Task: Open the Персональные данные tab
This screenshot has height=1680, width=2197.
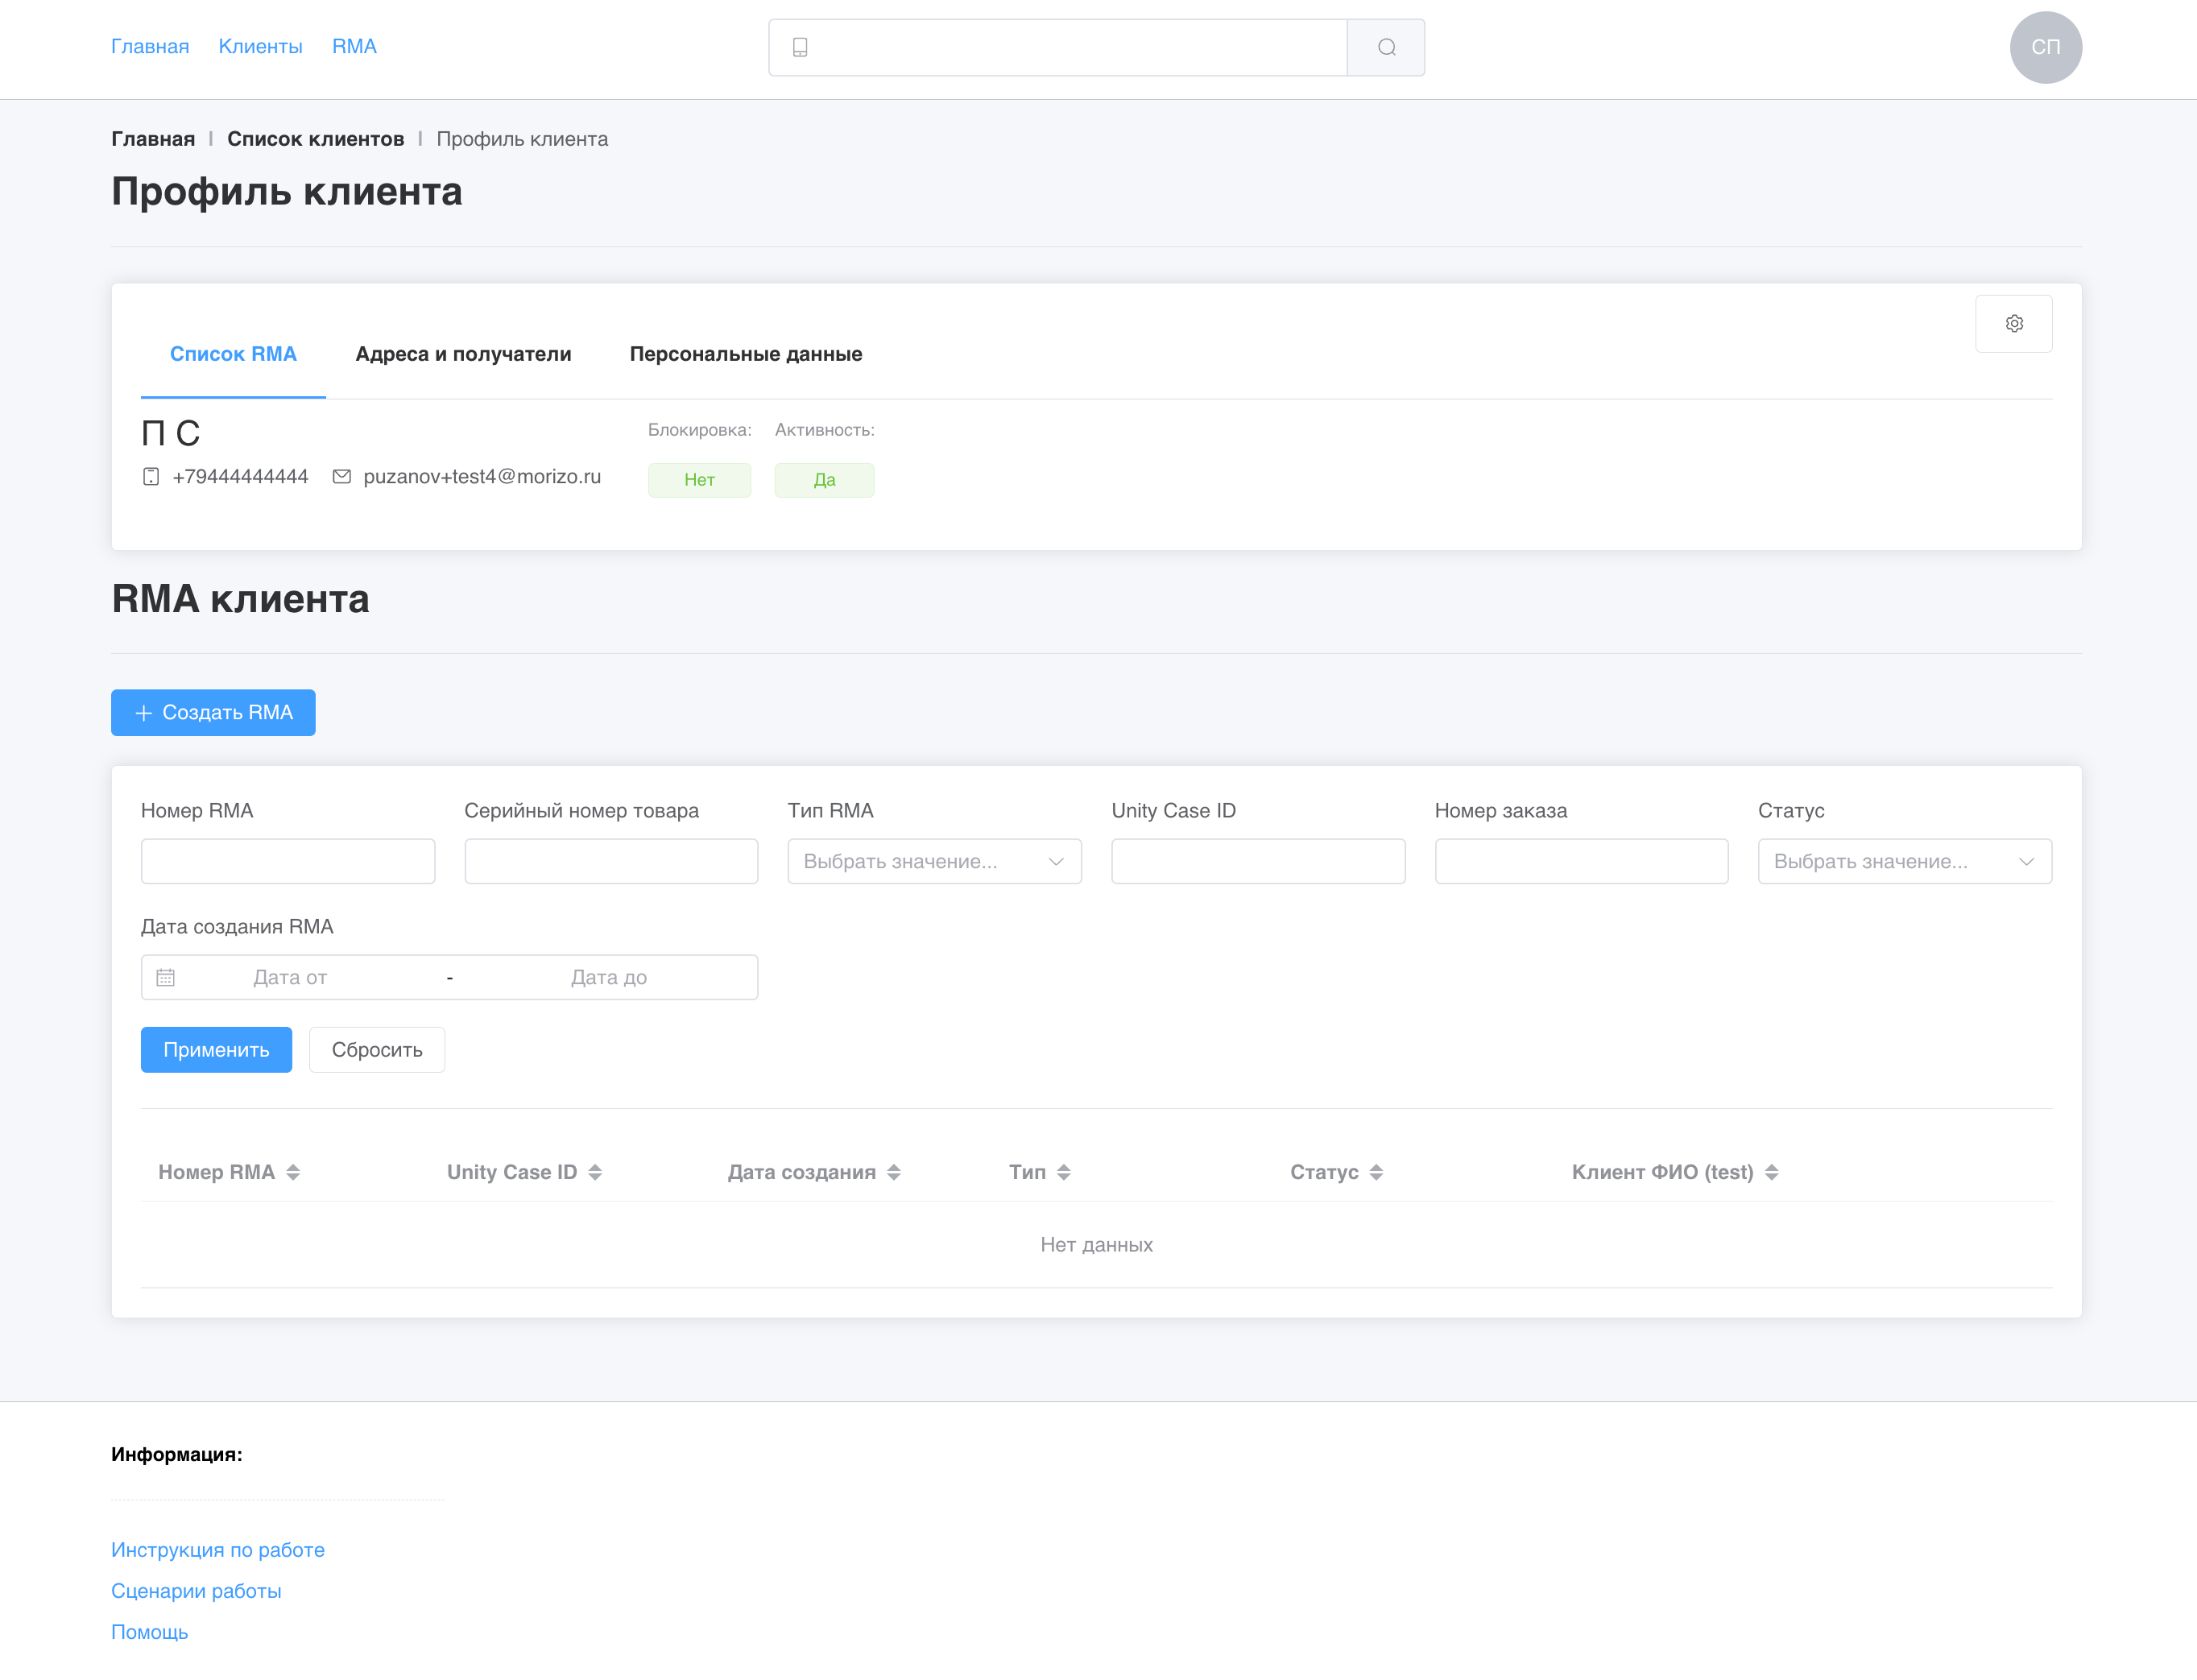Action: 745,354
